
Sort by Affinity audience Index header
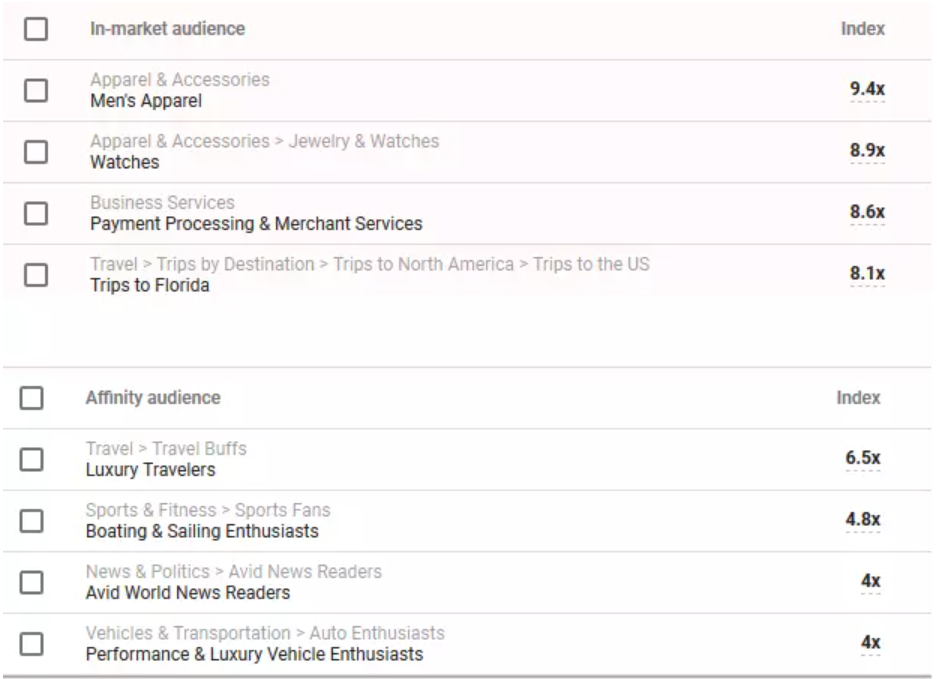pyautogui.click(x=858, y=398)
